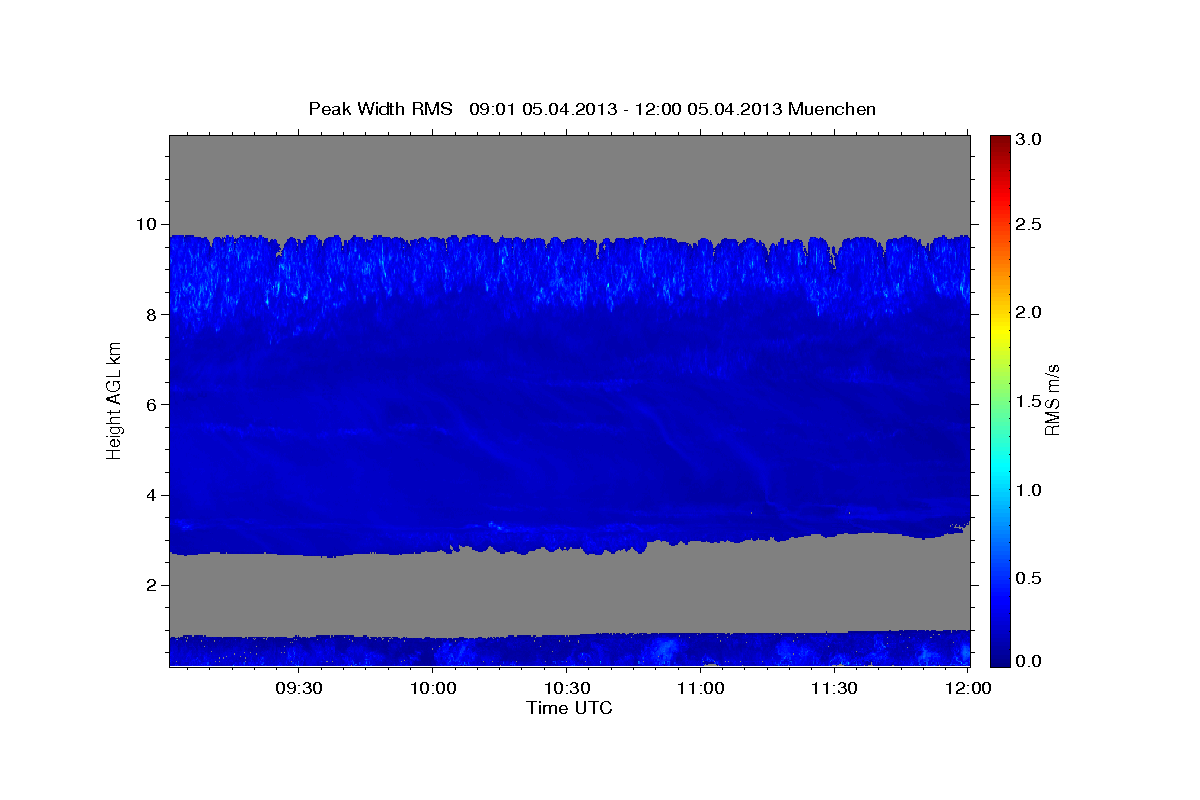The height and width of the screenshot is (800, 1200).
Task: Click the colorbar value 1.0
Action: [x=1029, y=490]
